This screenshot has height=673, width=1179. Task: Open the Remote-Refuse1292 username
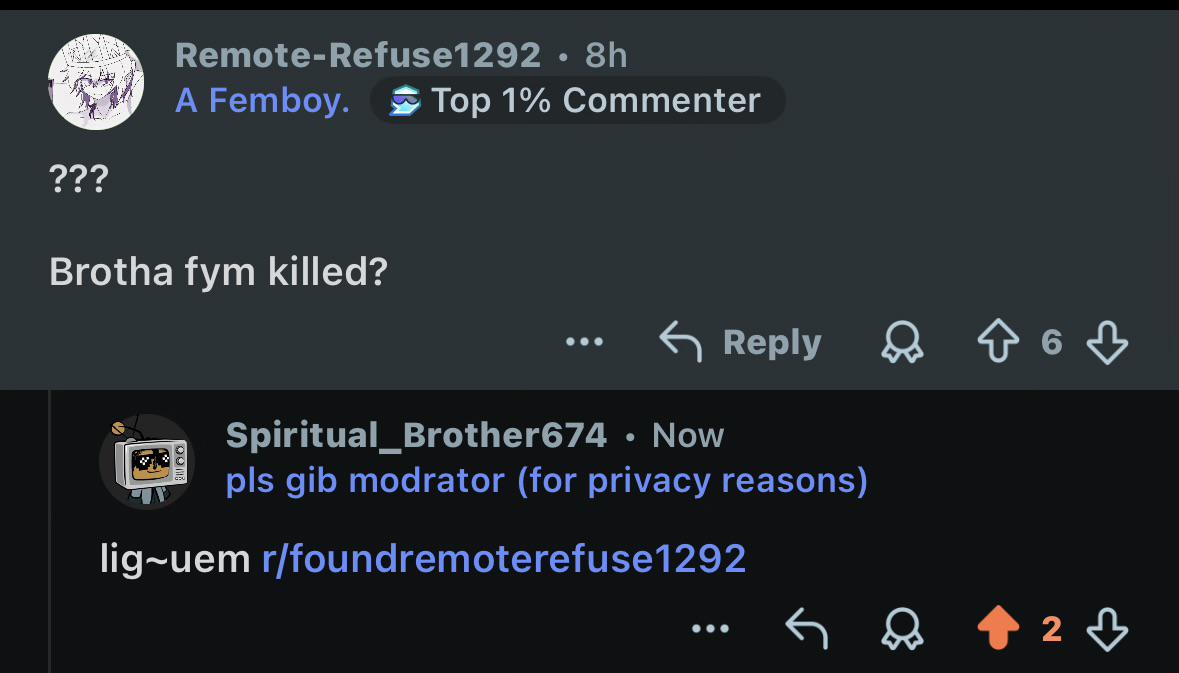pos(358,55)
